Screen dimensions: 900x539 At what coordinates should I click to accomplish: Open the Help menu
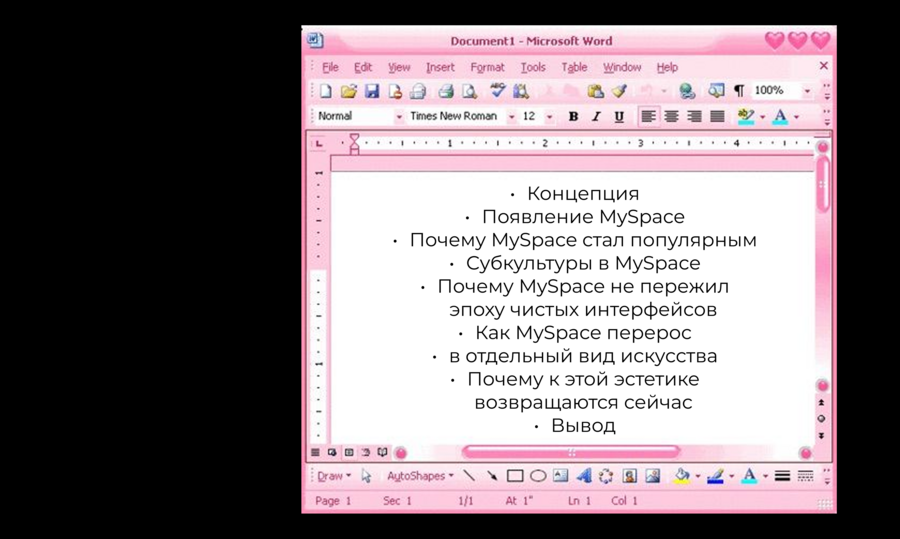(x=667, y=67)
